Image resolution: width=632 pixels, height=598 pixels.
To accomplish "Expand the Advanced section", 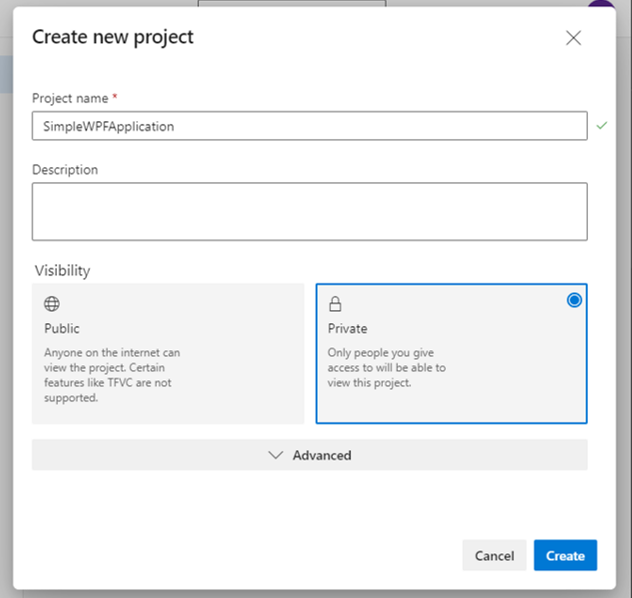I will click(x=310, y=455).
